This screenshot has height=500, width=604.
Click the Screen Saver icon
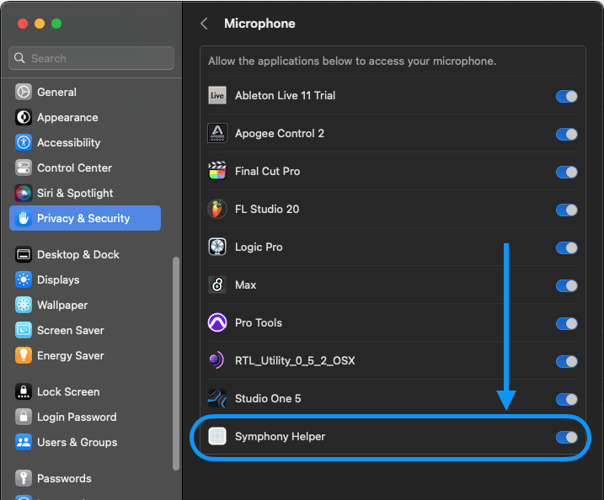click(x=23, y=330)
